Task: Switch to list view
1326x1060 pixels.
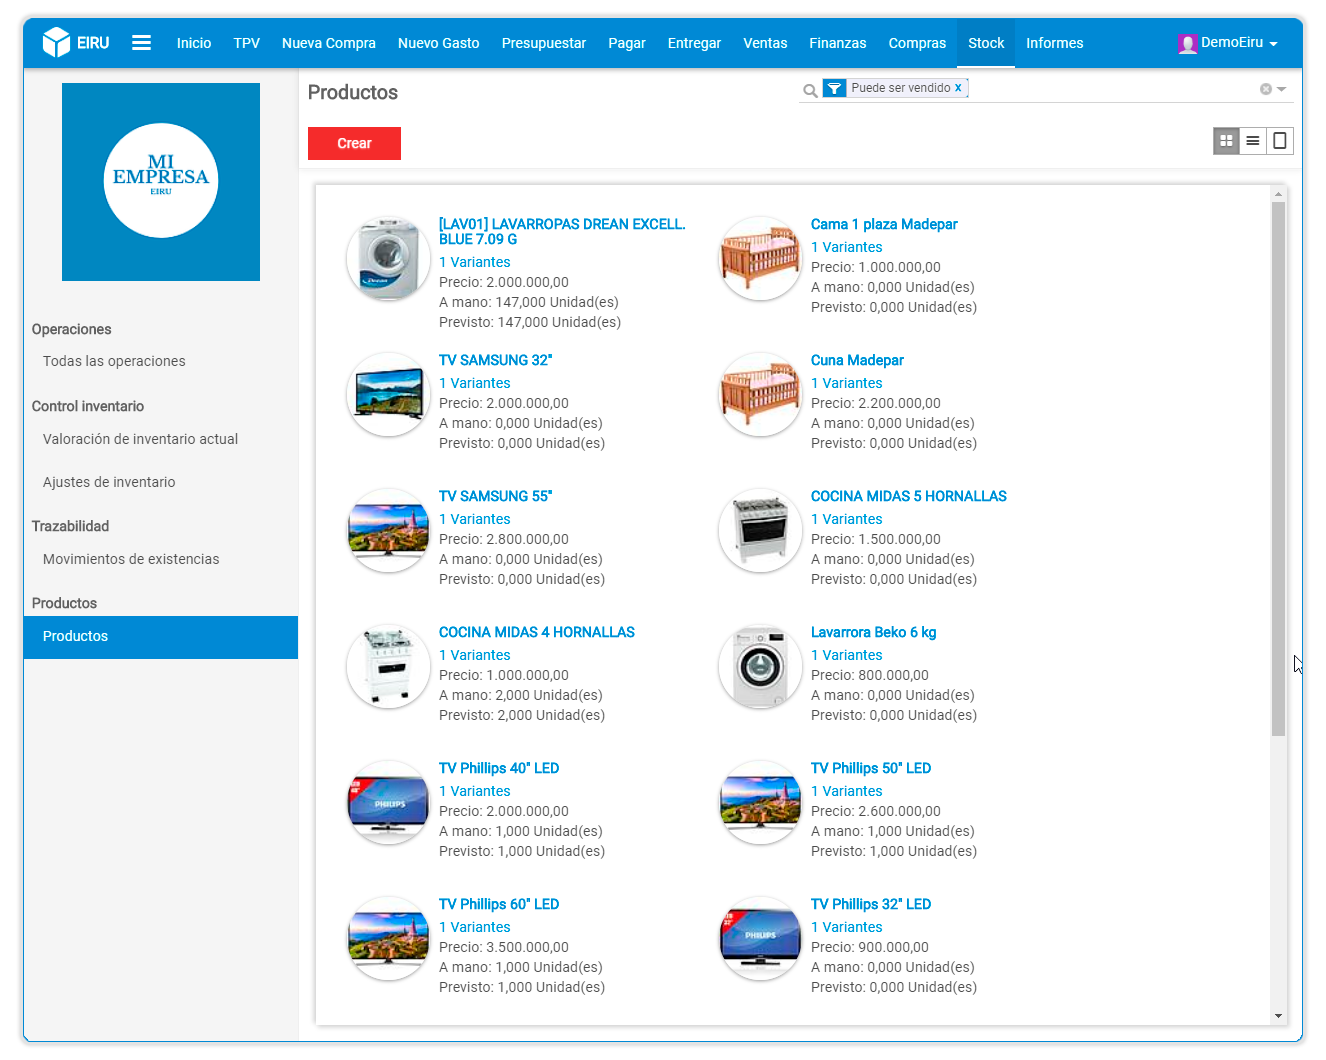Action: point(1253,141)
